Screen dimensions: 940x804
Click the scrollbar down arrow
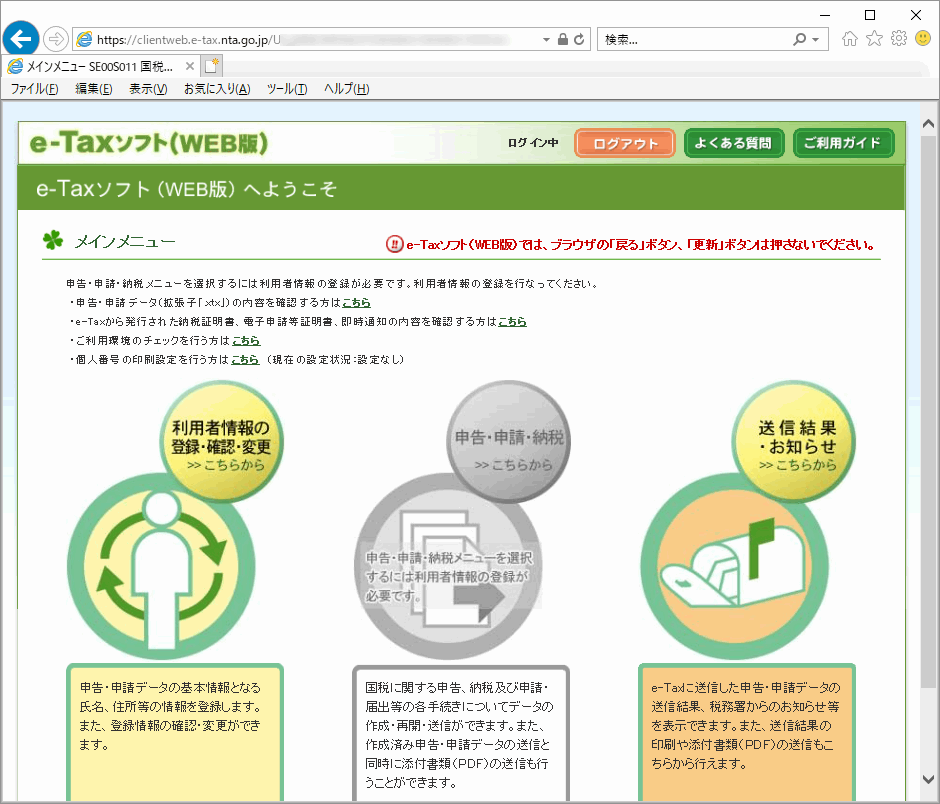click(x=928, y=779)
